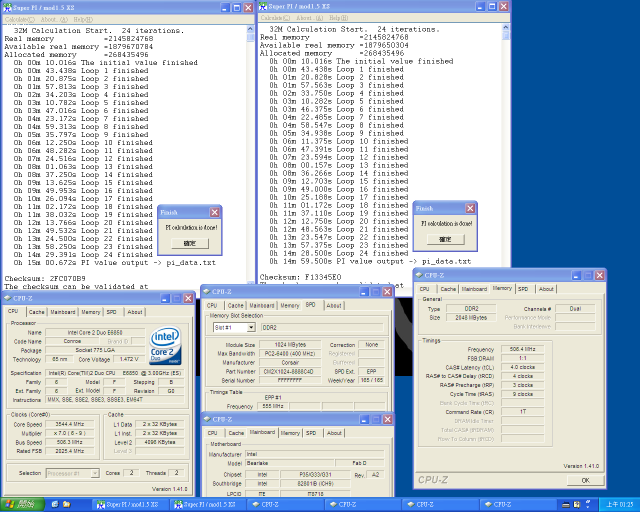The image size is (640, 512).
Task: Click the FSB:DRAM 1:1 value
Action: [x=522, y=358]
